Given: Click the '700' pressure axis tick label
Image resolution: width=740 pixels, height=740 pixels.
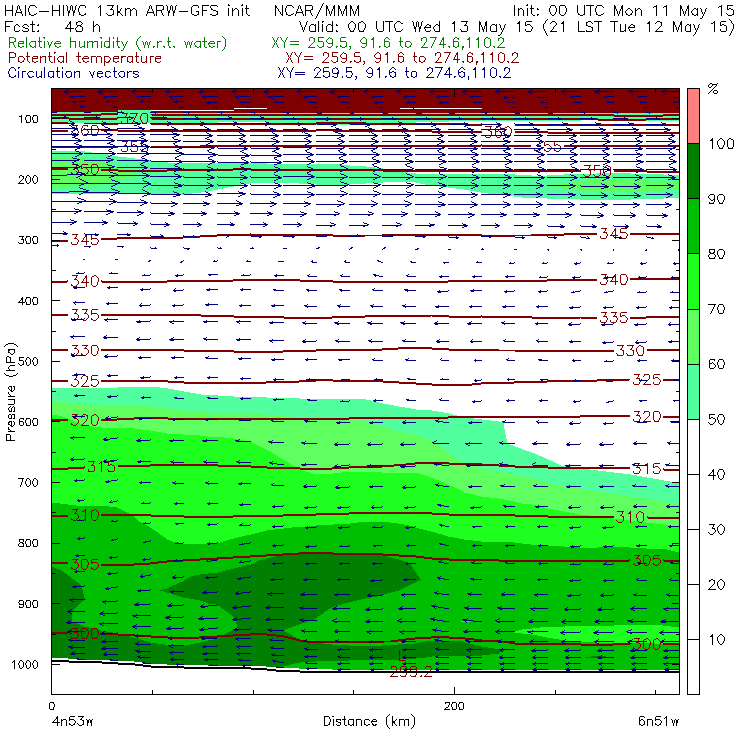Looking at the screenshot, I should click(28, 482).
